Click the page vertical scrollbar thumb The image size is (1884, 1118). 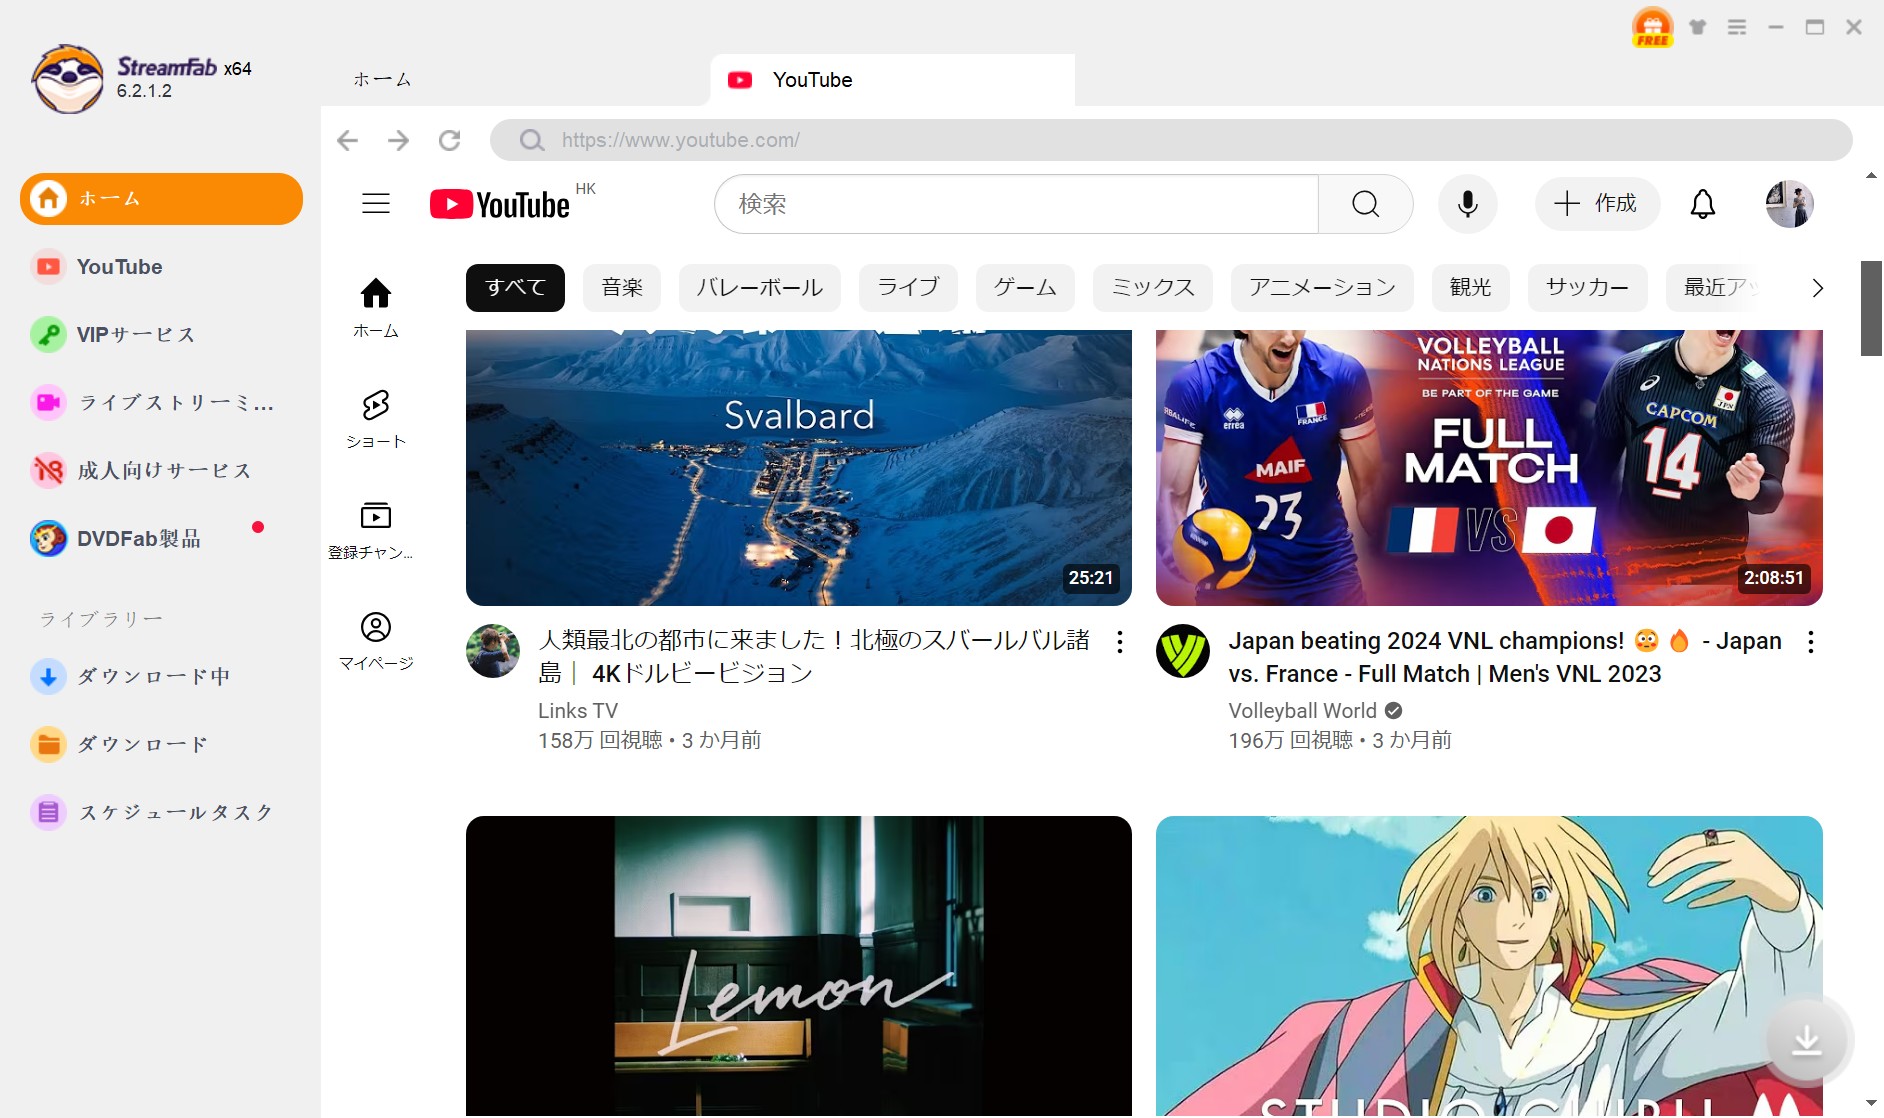point(1871,308)
